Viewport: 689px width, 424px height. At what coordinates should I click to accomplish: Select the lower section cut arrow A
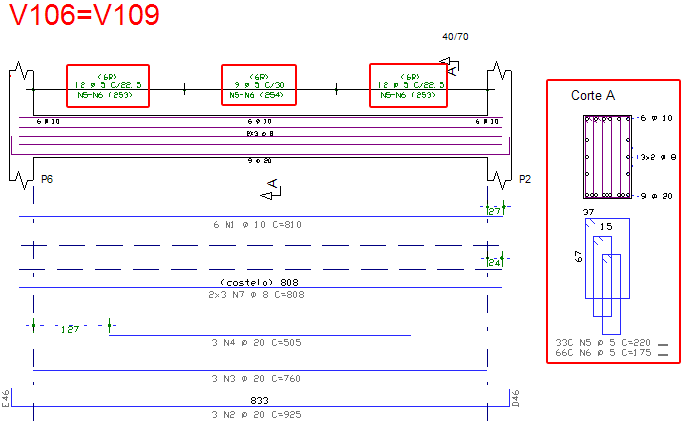tap(270, 185)
